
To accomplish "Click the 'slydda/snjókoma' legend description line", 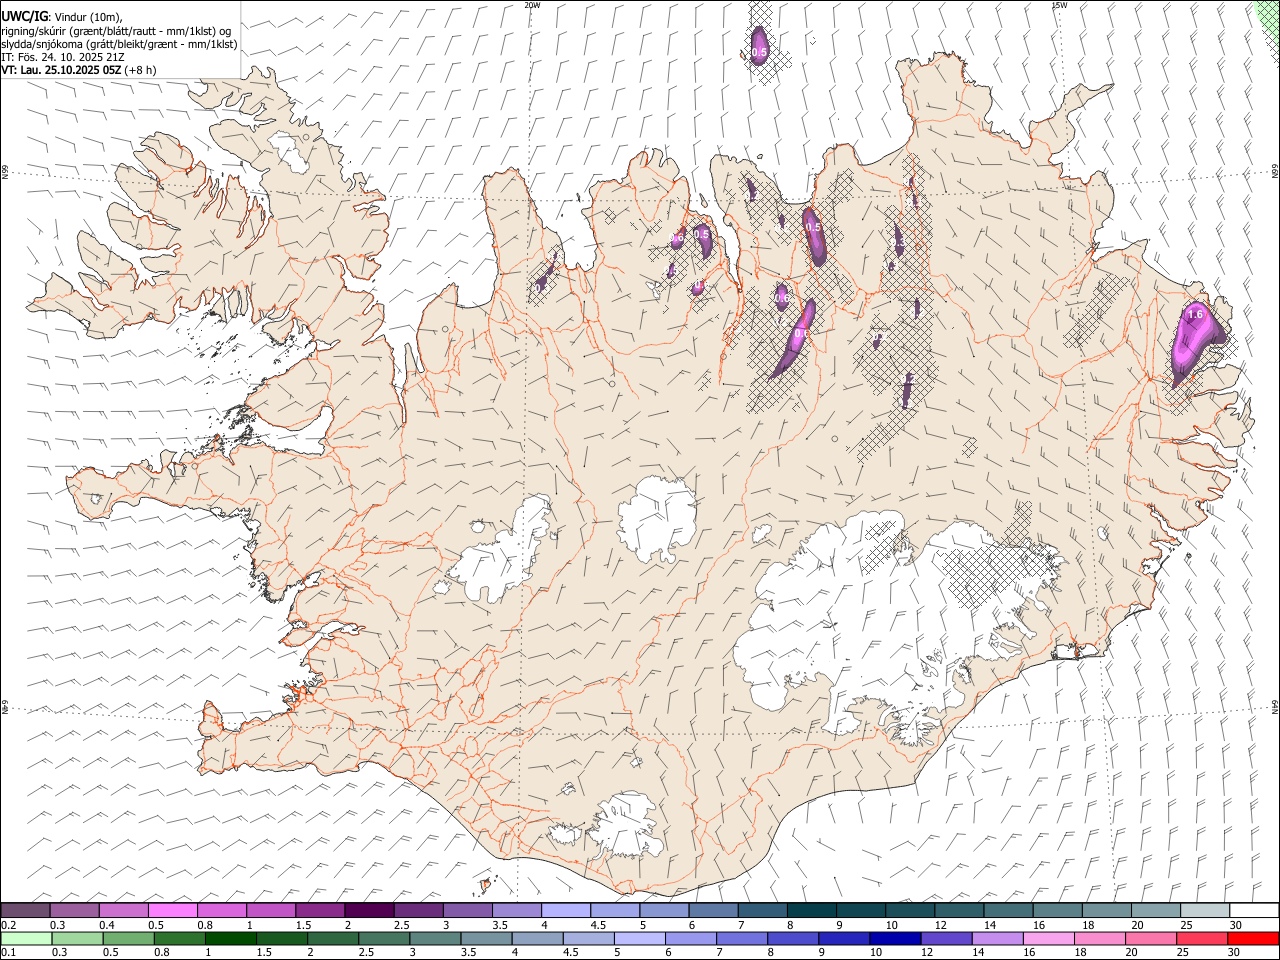I will [x=119, y=44].
